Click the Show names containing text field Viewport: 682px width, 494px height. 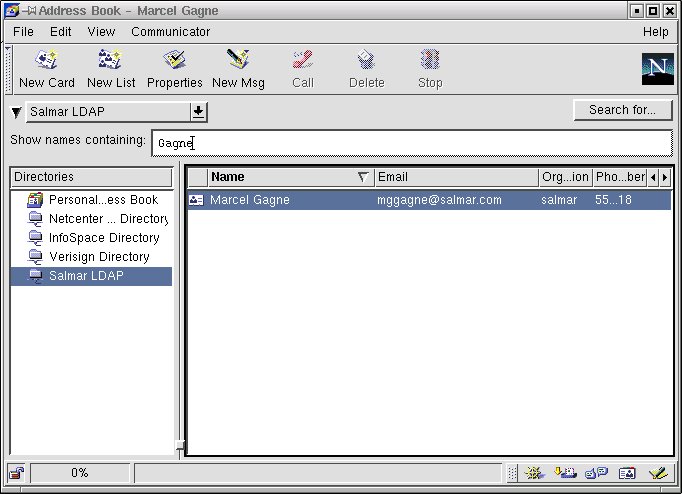point(410,143)
